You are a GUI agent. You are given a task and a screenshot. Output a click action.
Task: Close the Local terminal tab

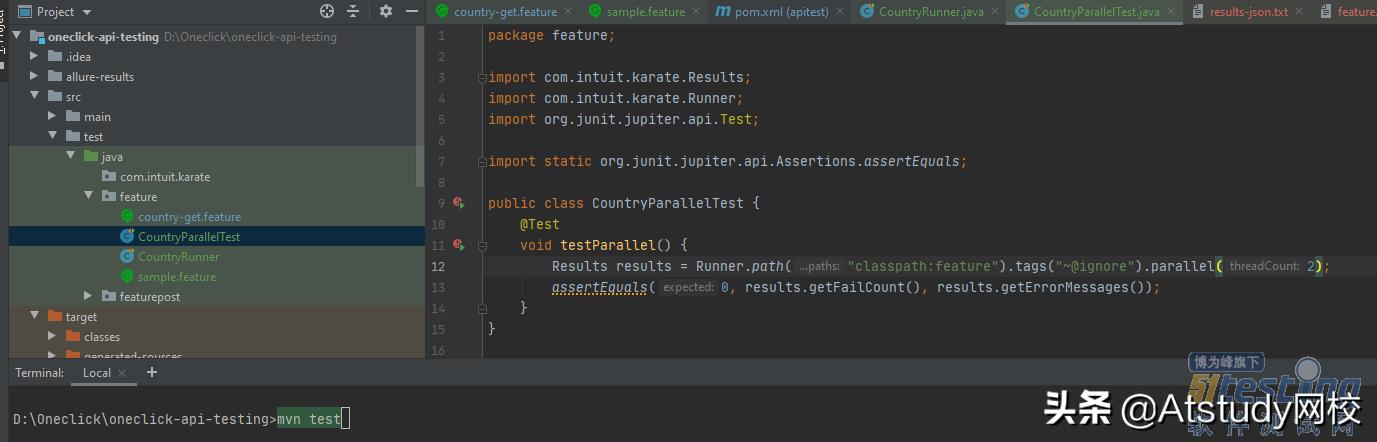coord(124,373)
